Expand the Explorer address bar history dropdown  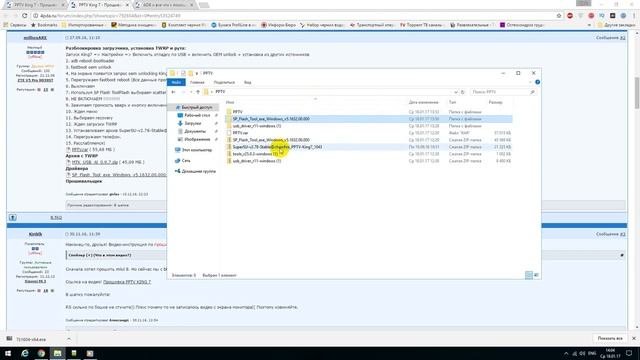(x=456, y=92)
